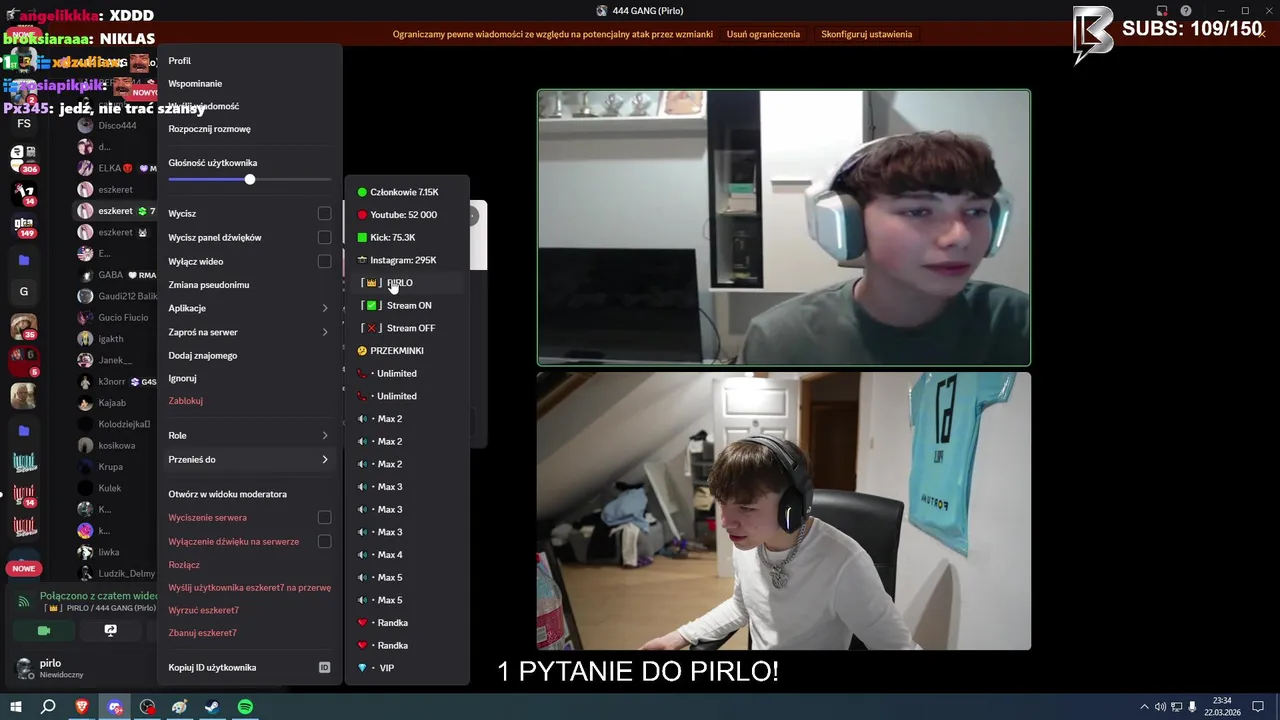
Task: Select Zablokuj option
Action: coord(249,401)
